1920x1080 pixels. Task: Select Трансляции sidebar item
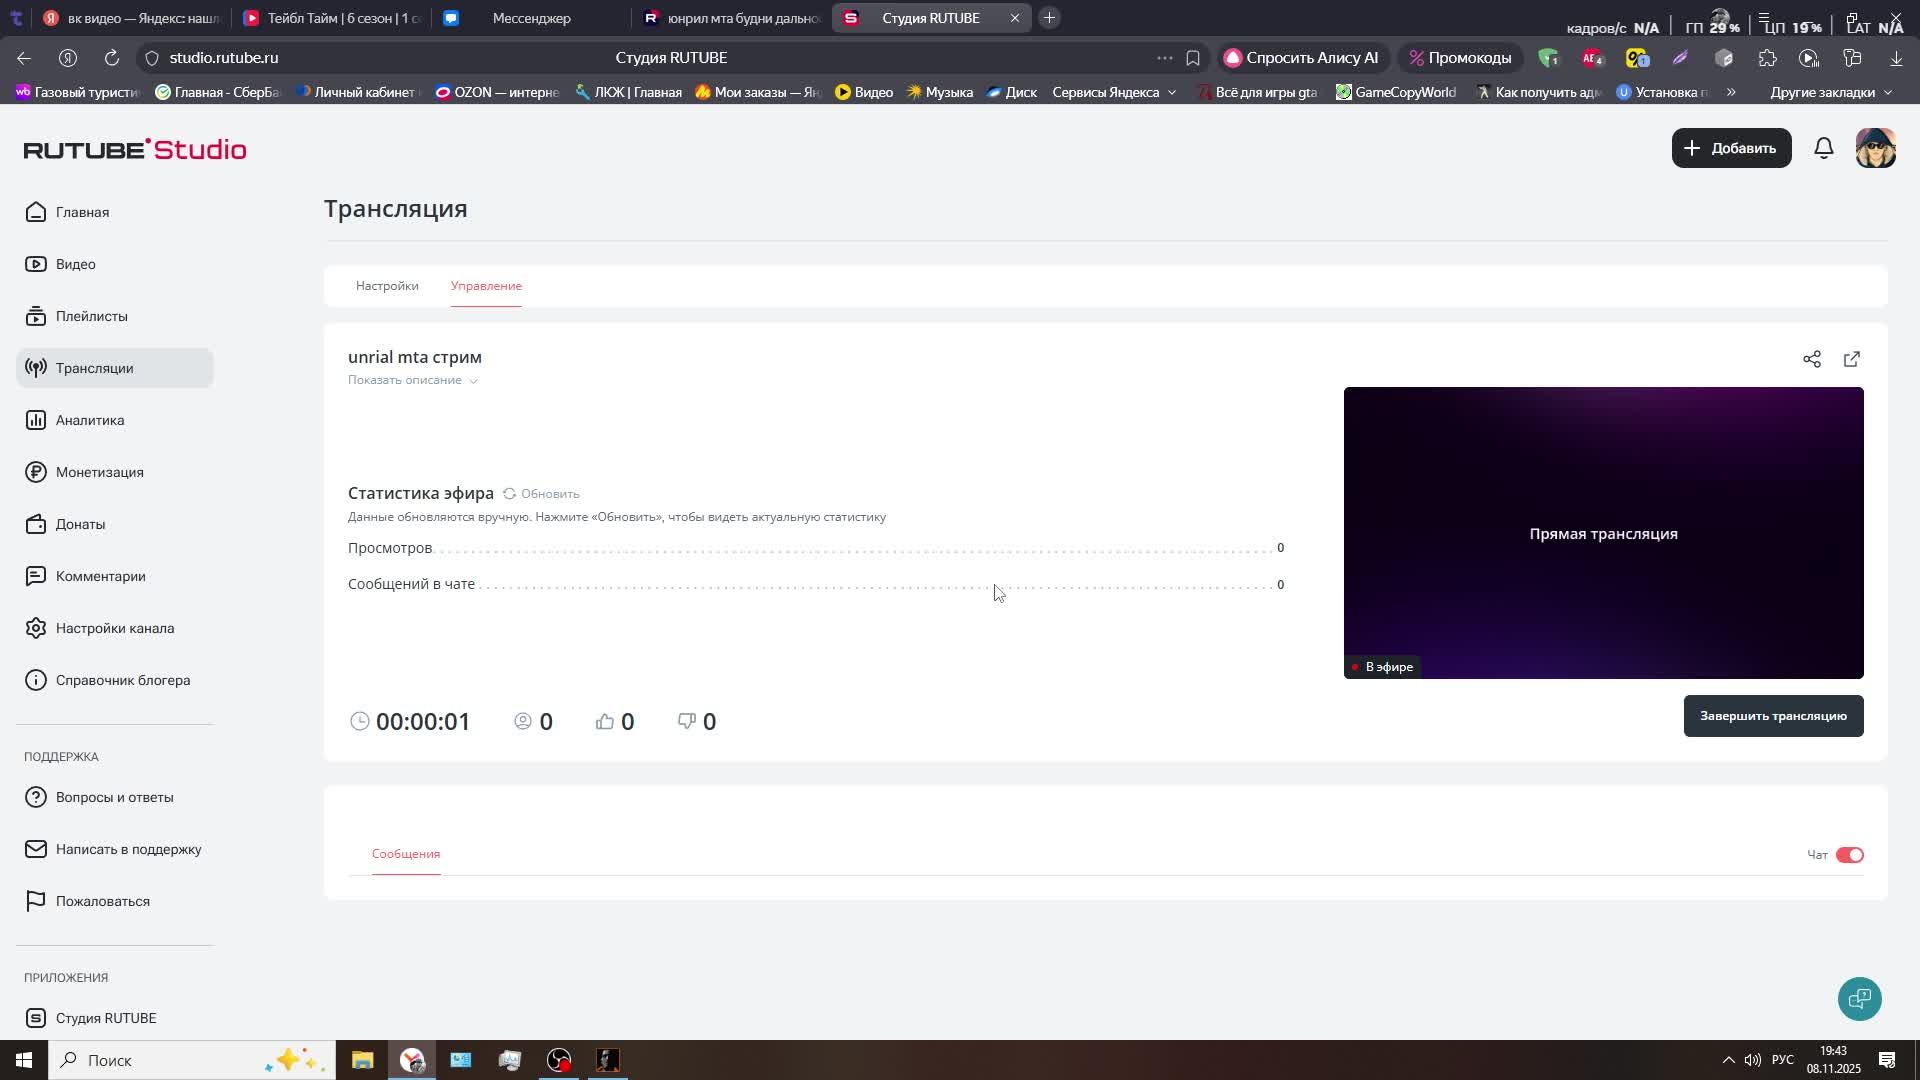coord(115,368)
